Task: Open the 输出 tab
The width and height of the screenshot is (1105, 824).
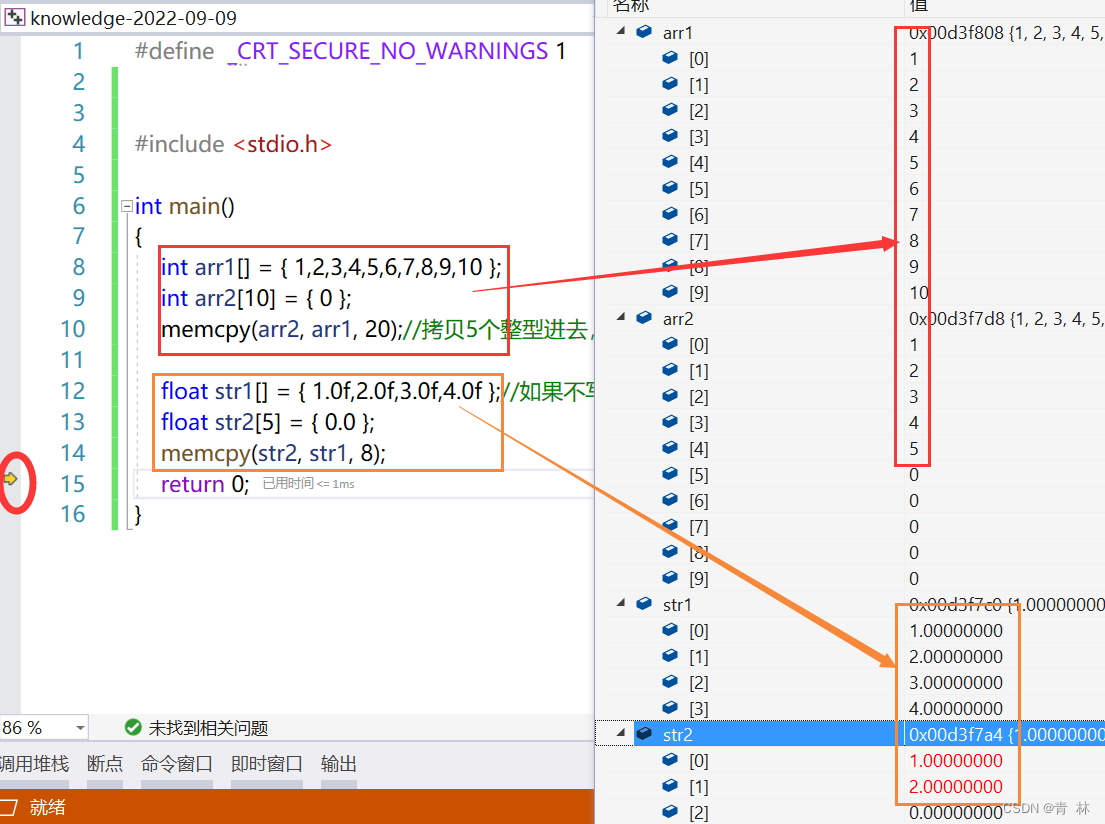Action: pos(339,764)
